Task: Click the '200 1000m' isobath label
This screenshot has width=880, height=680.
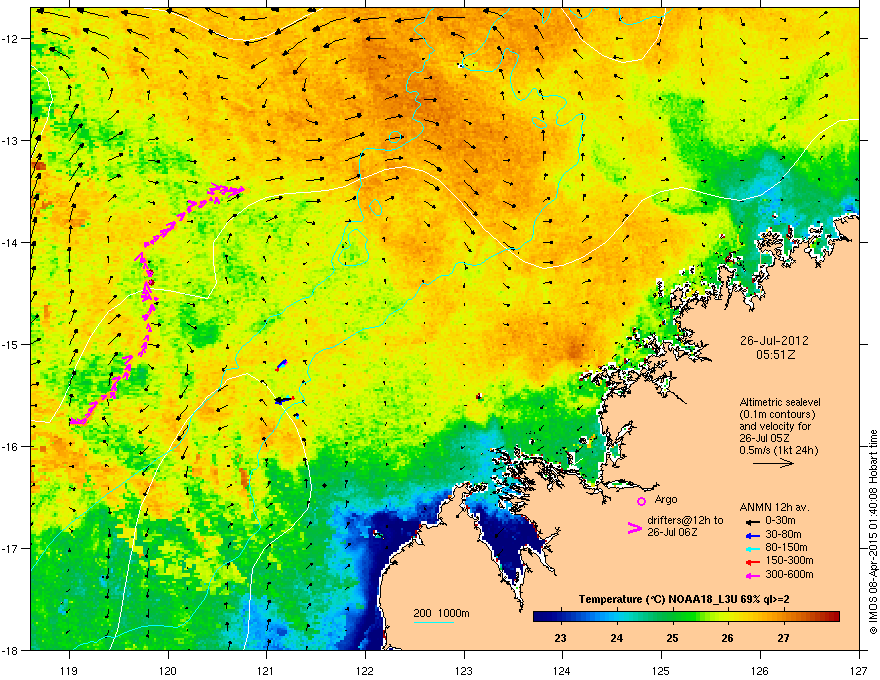Action: click(441, 613)
